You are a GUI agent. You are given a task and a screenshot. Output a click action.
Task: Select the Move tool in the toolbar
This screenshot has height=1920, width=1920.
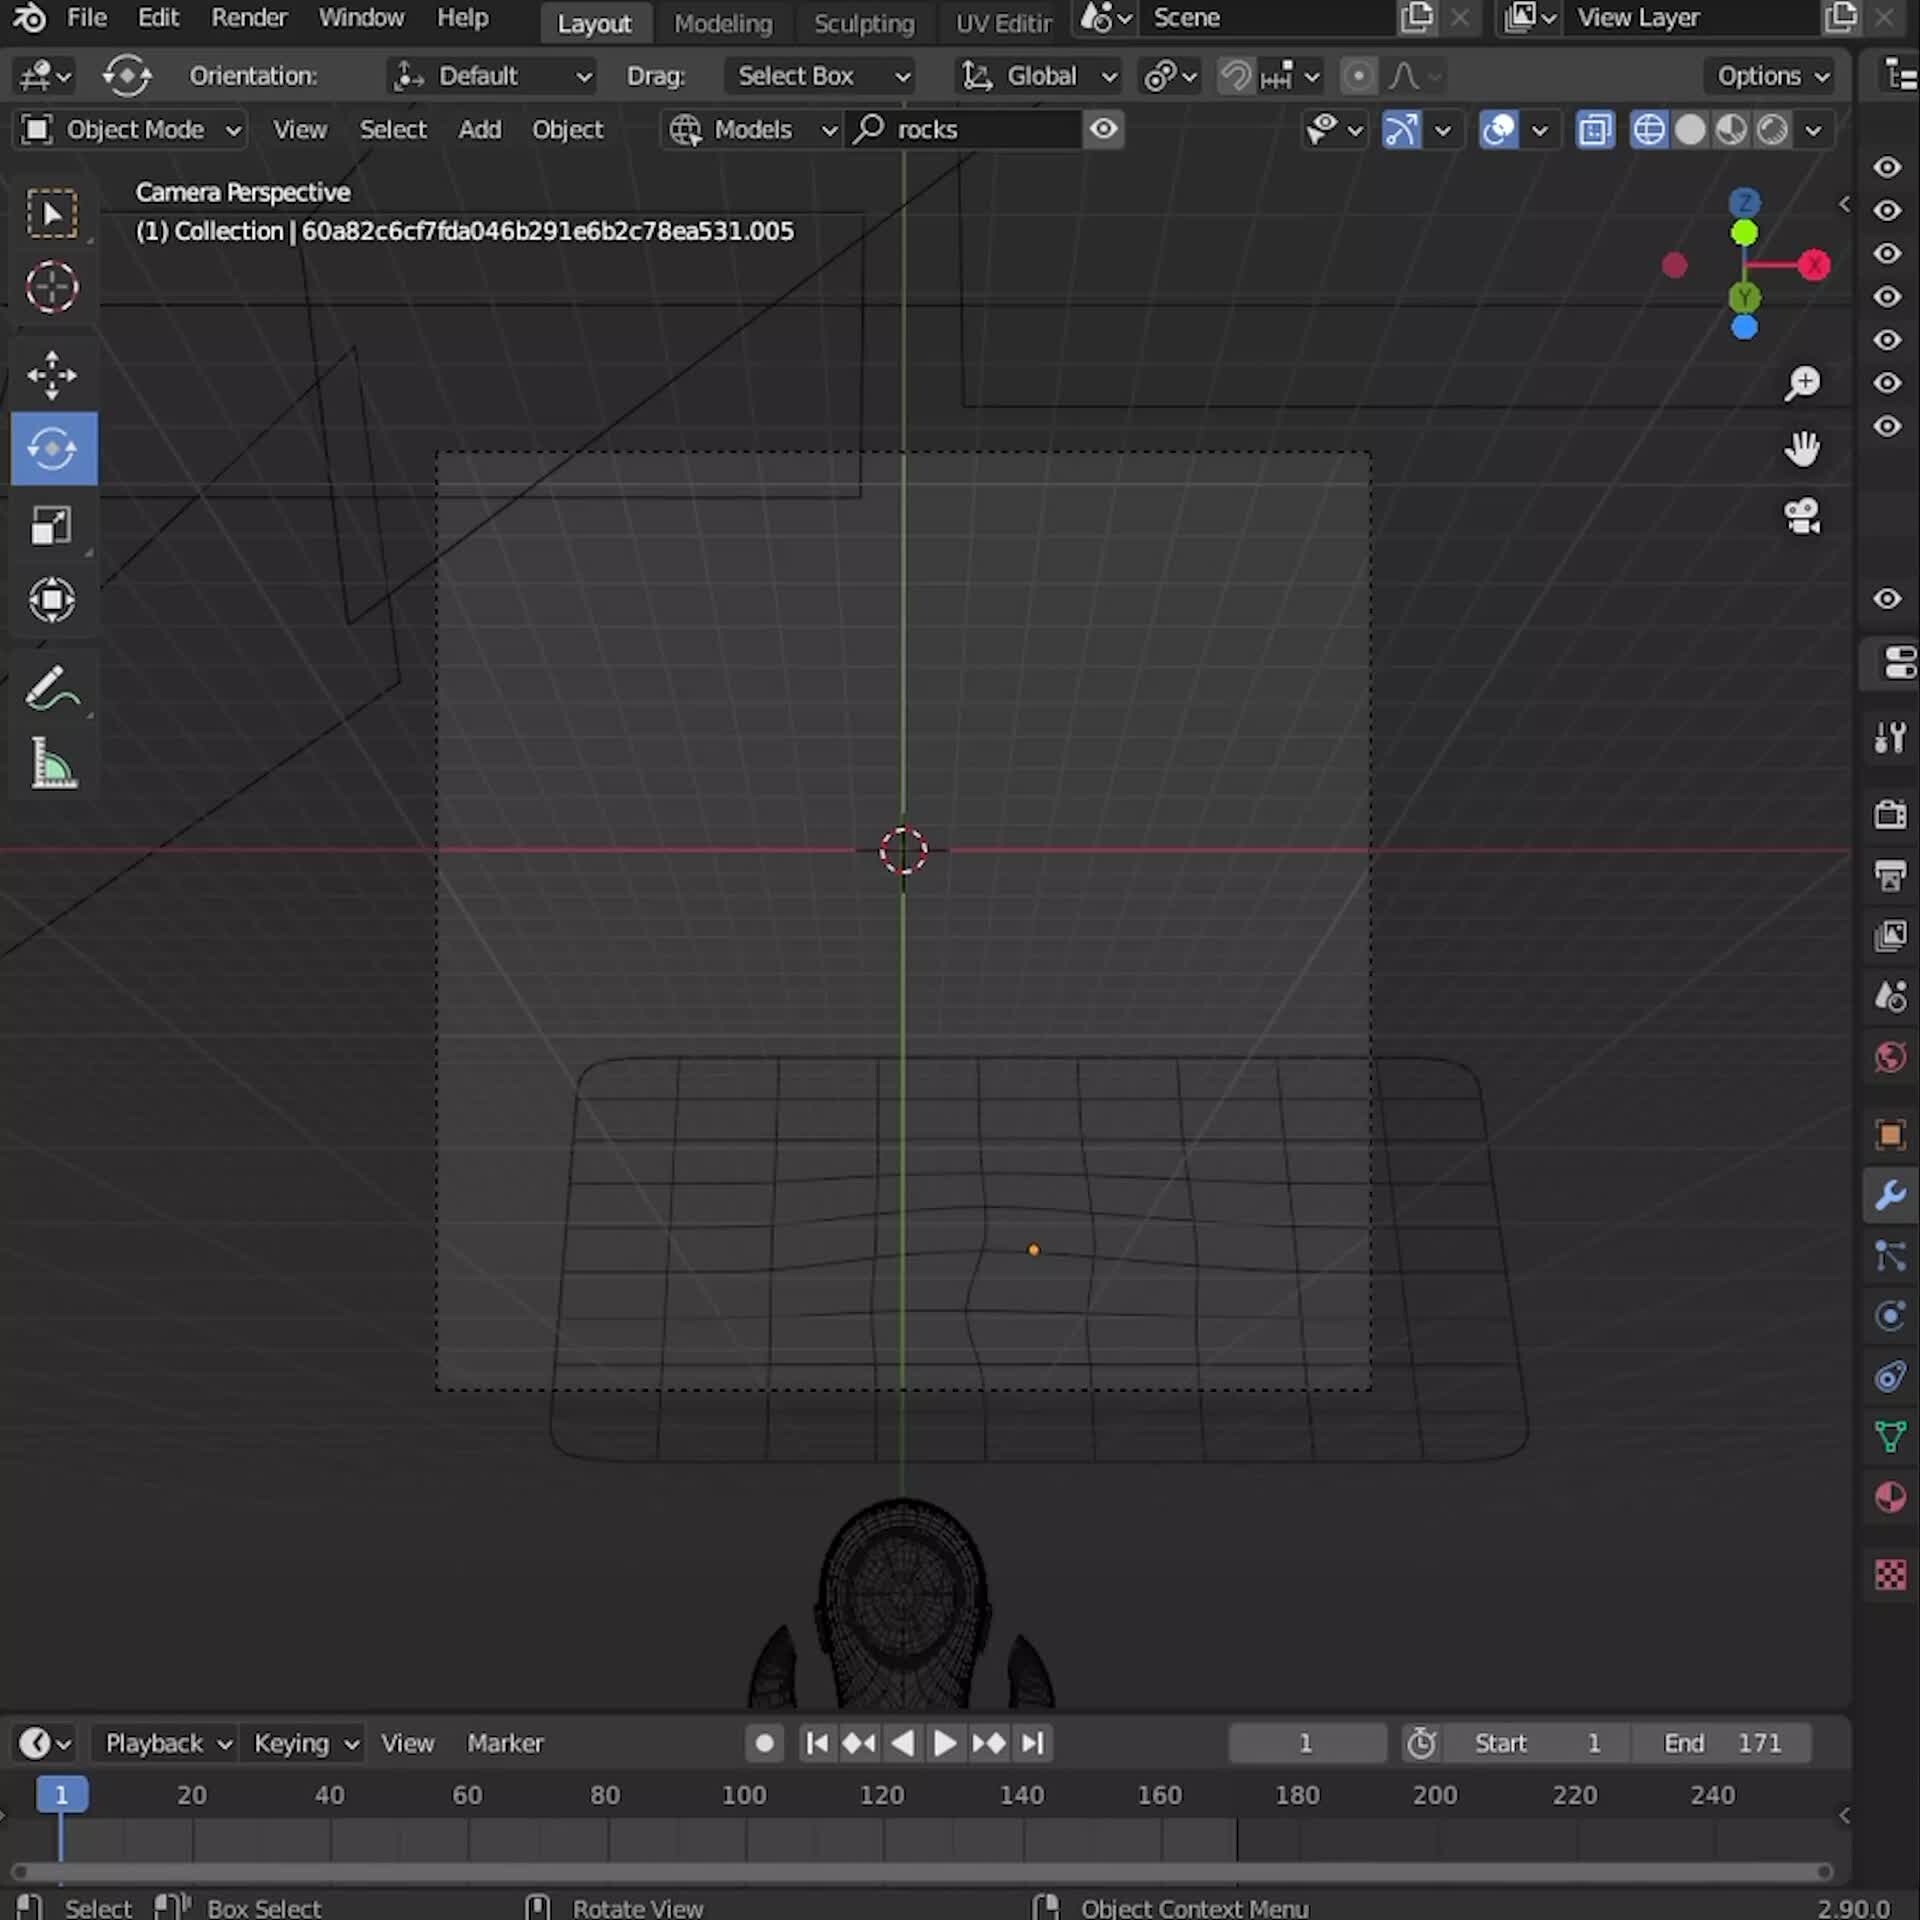52,375
